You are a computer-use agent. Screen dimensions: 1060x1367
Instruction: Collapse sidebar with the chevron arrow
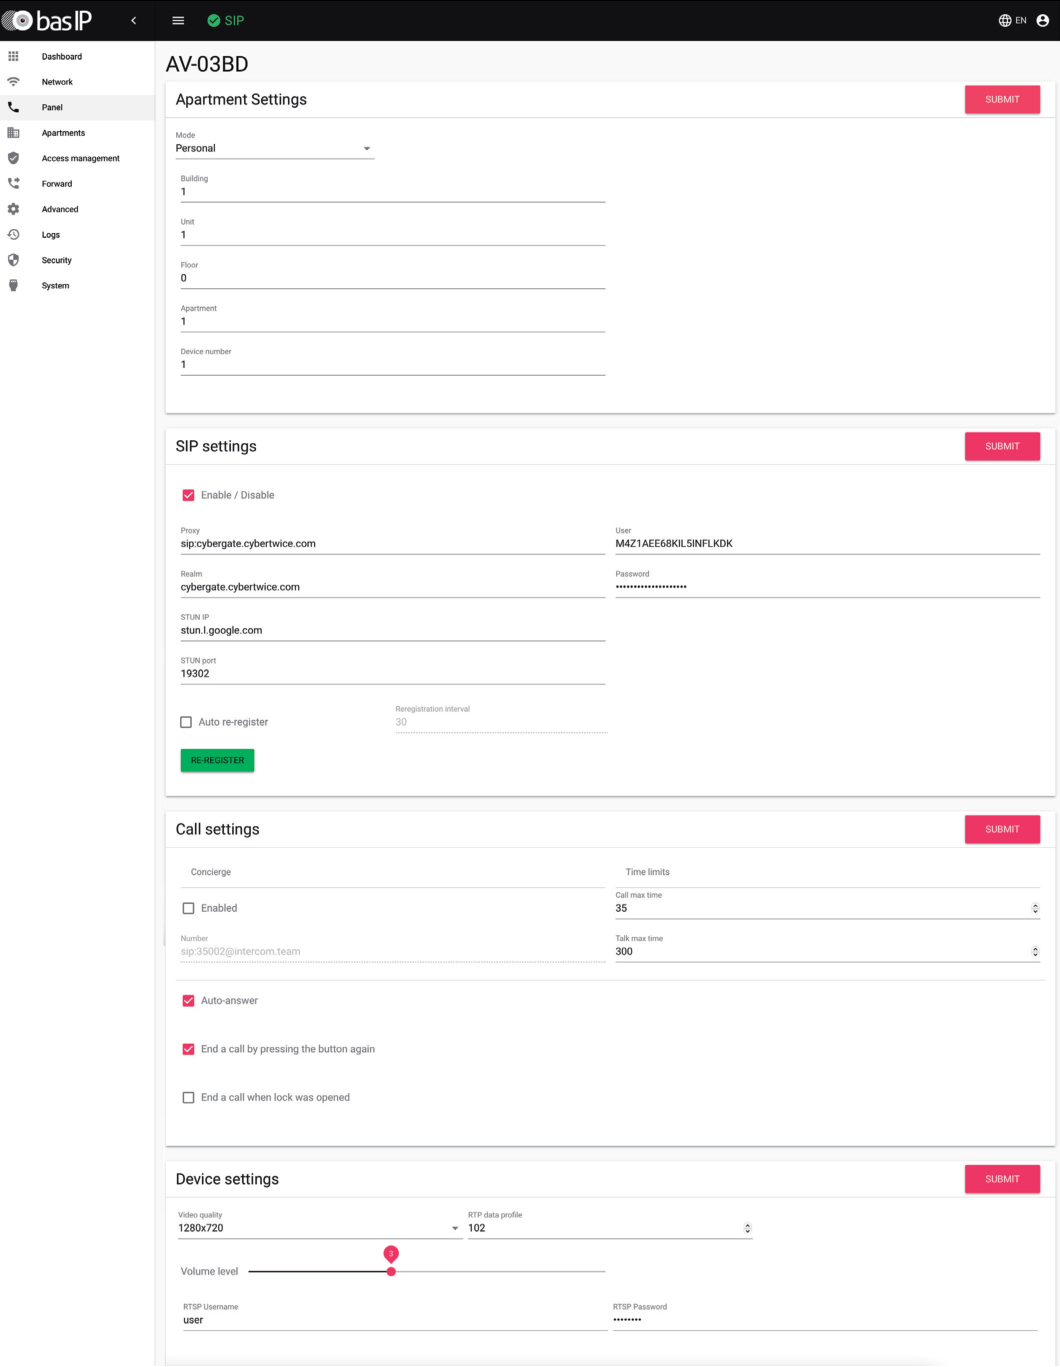click(133, 21)
